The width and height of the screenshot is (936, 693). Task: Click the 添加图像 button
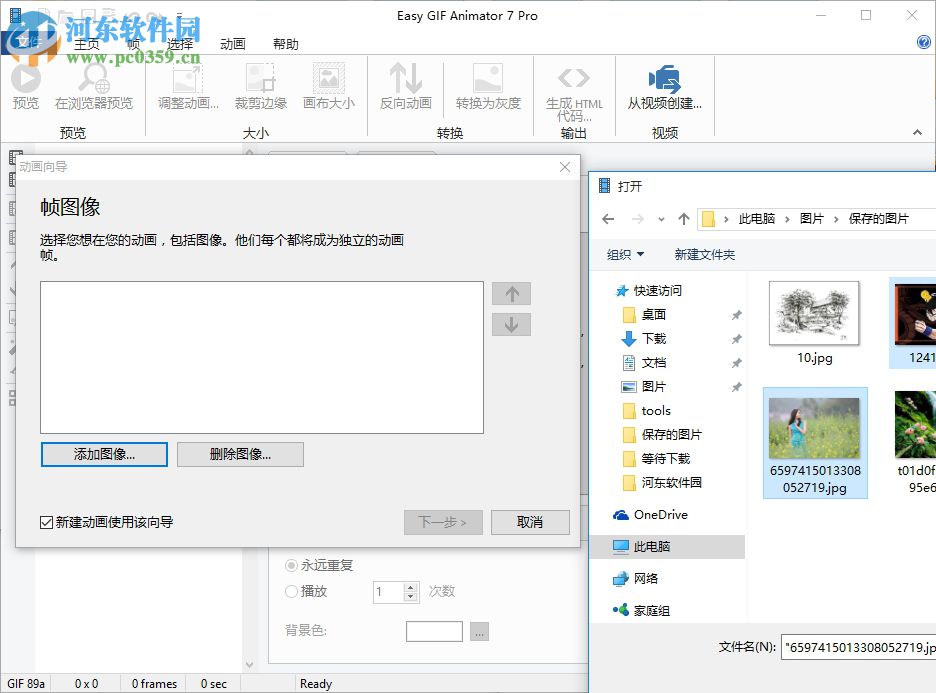tap(104, 454)
